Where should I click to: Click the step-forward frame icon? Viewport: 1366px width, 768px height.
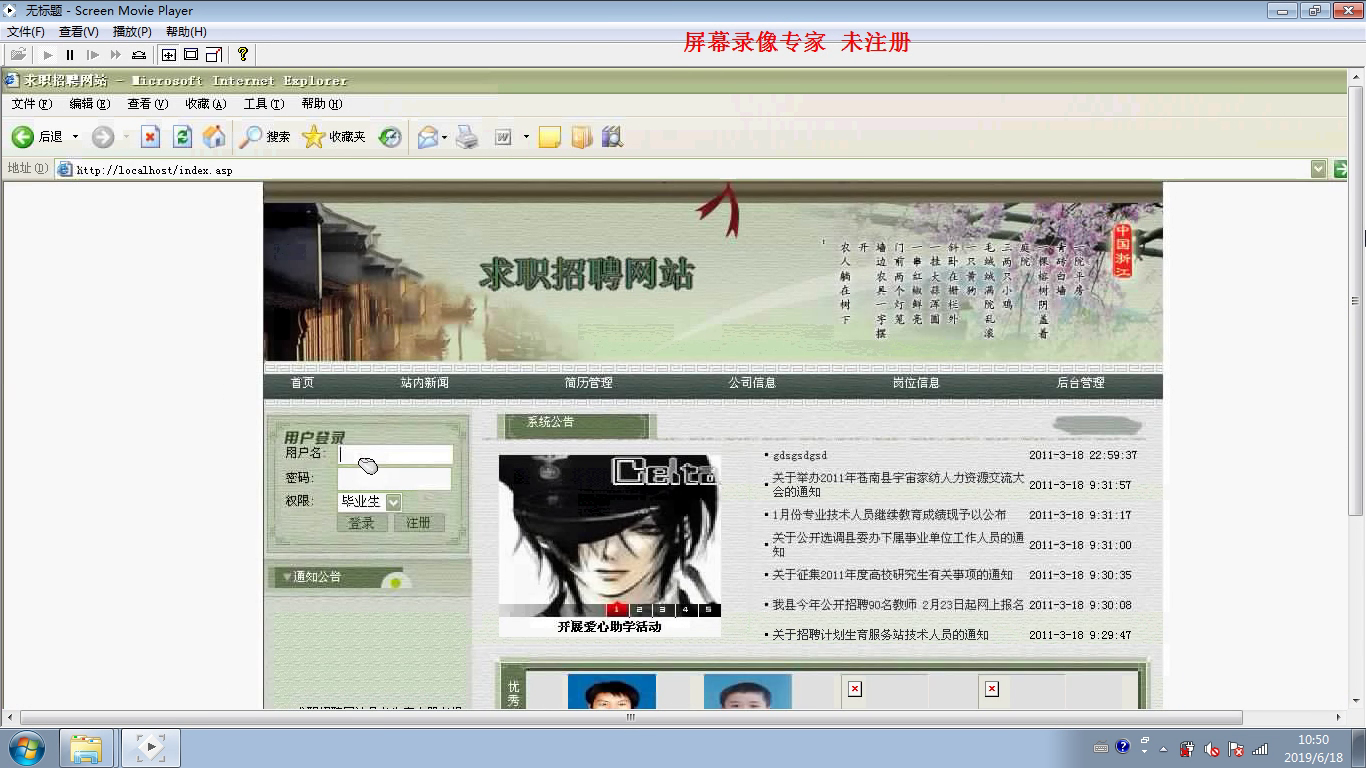pos(93,55)
